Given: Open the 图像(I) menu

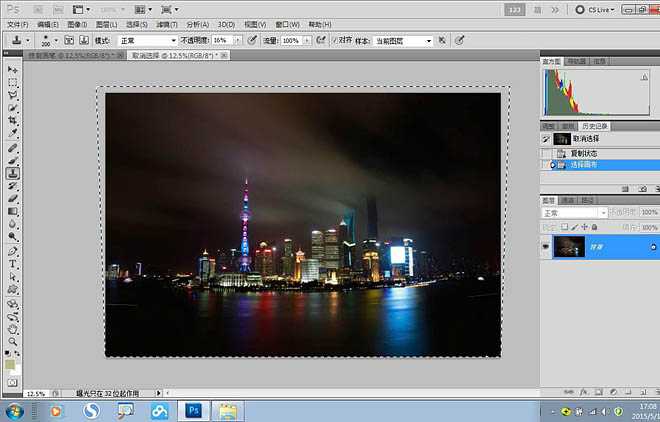Looking at the screenshot, I should pyautogui.click(x=77, y=24).
